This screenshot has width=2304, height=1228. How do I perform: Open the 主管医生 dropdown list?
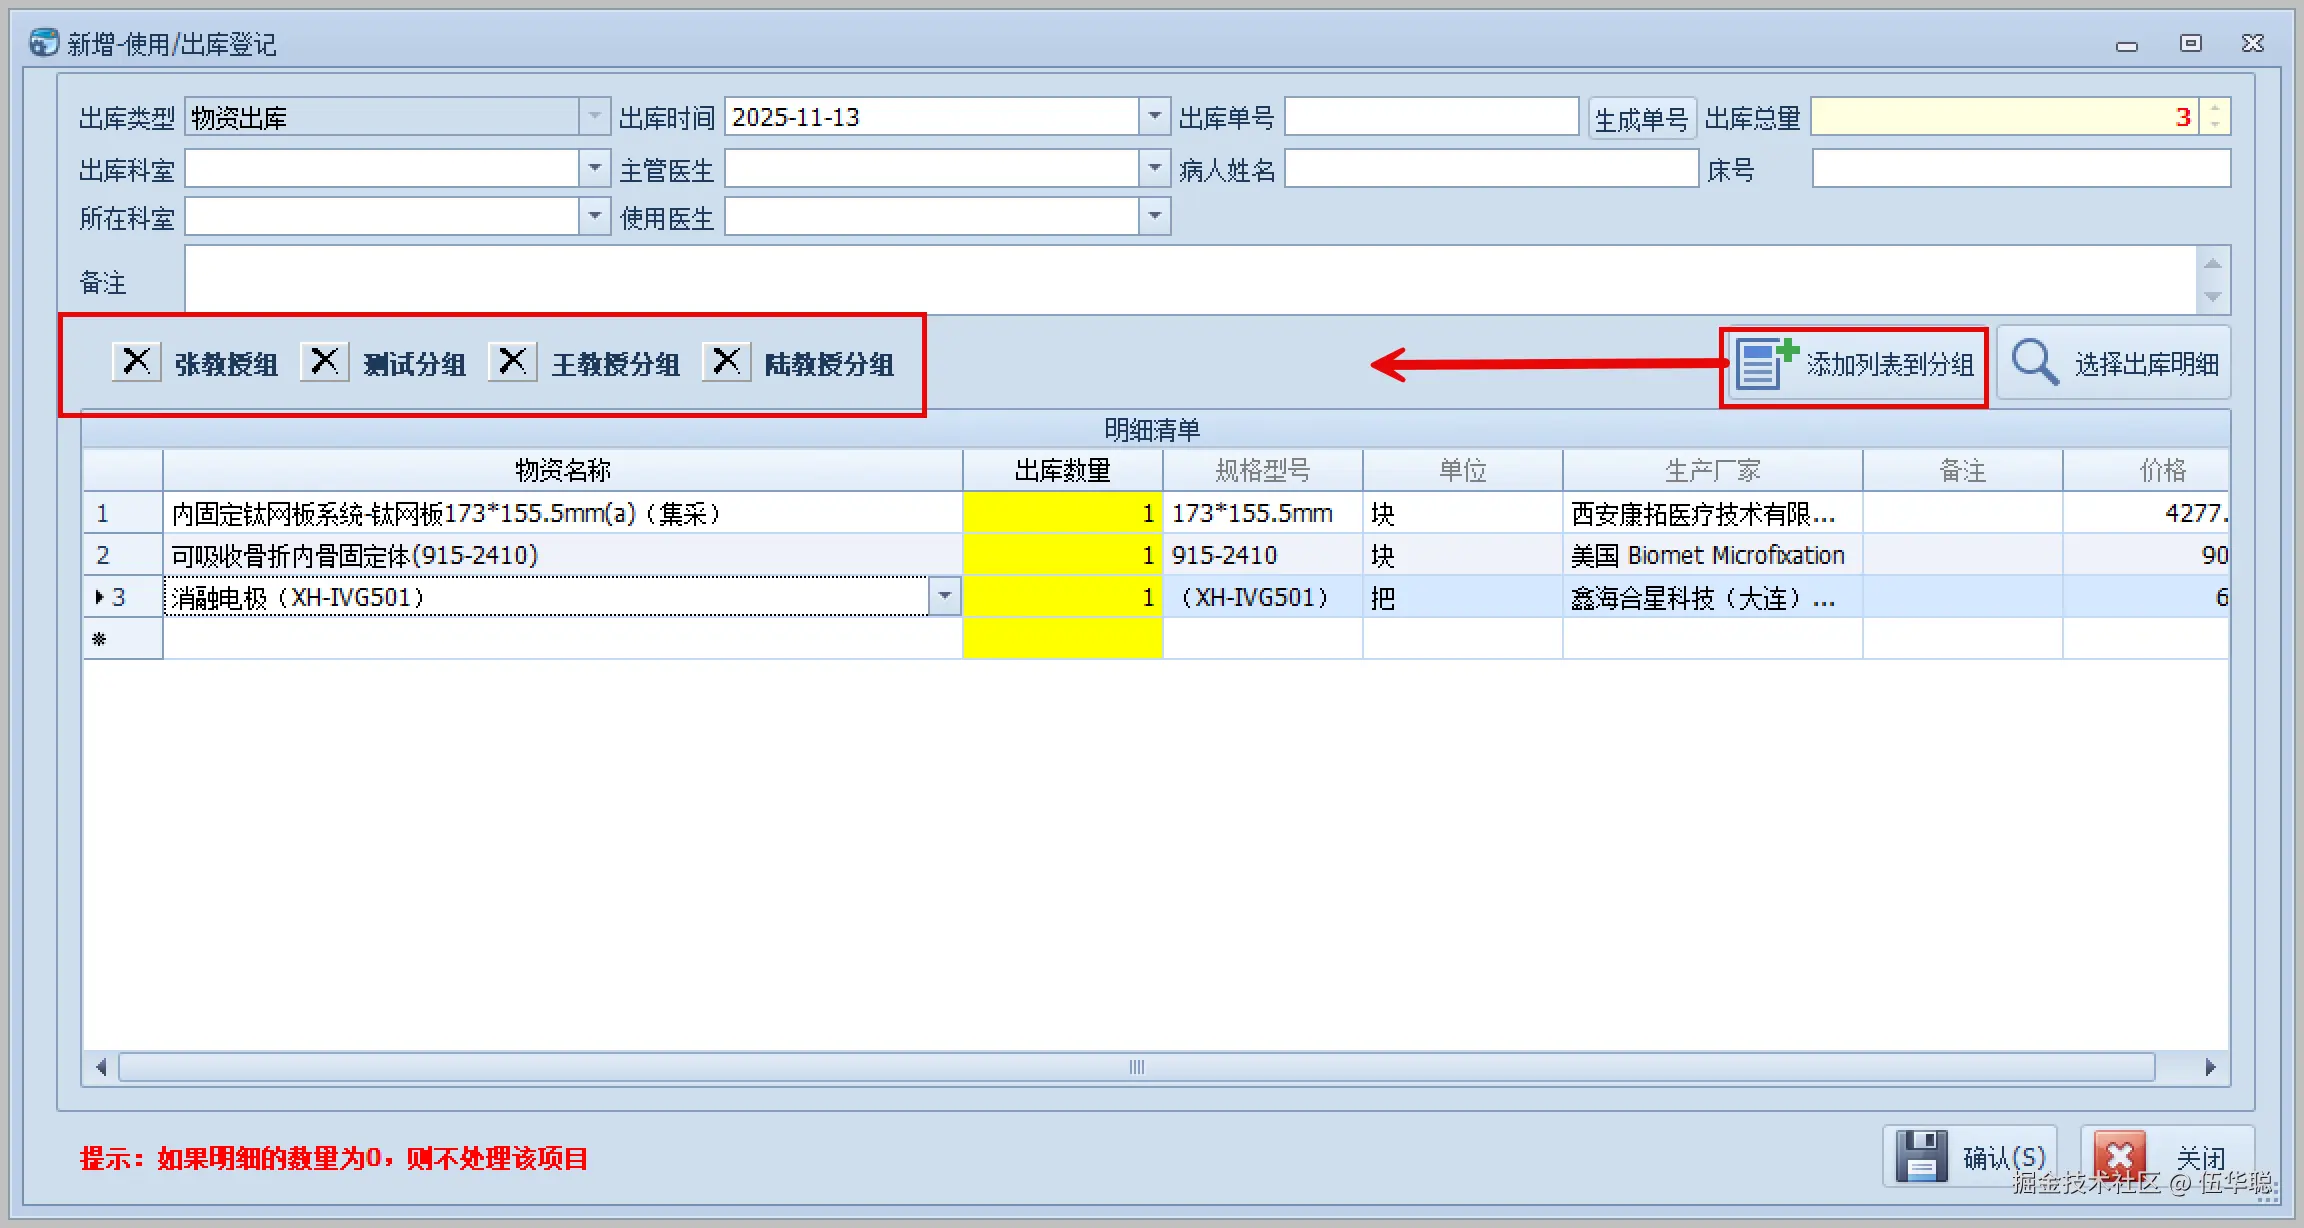[x=1155, y=168]
